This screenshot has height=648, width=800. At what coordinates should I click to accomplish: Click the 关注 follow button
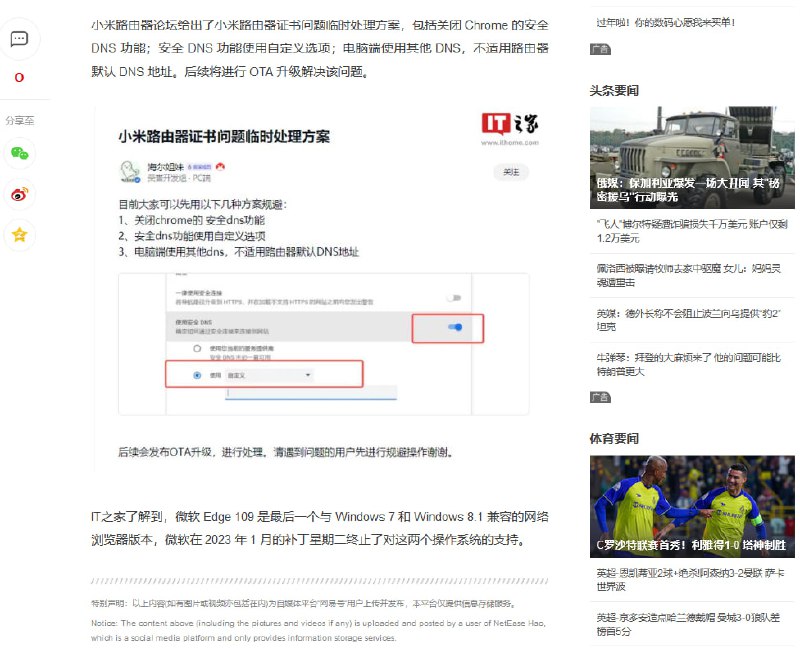click(510, 171)
